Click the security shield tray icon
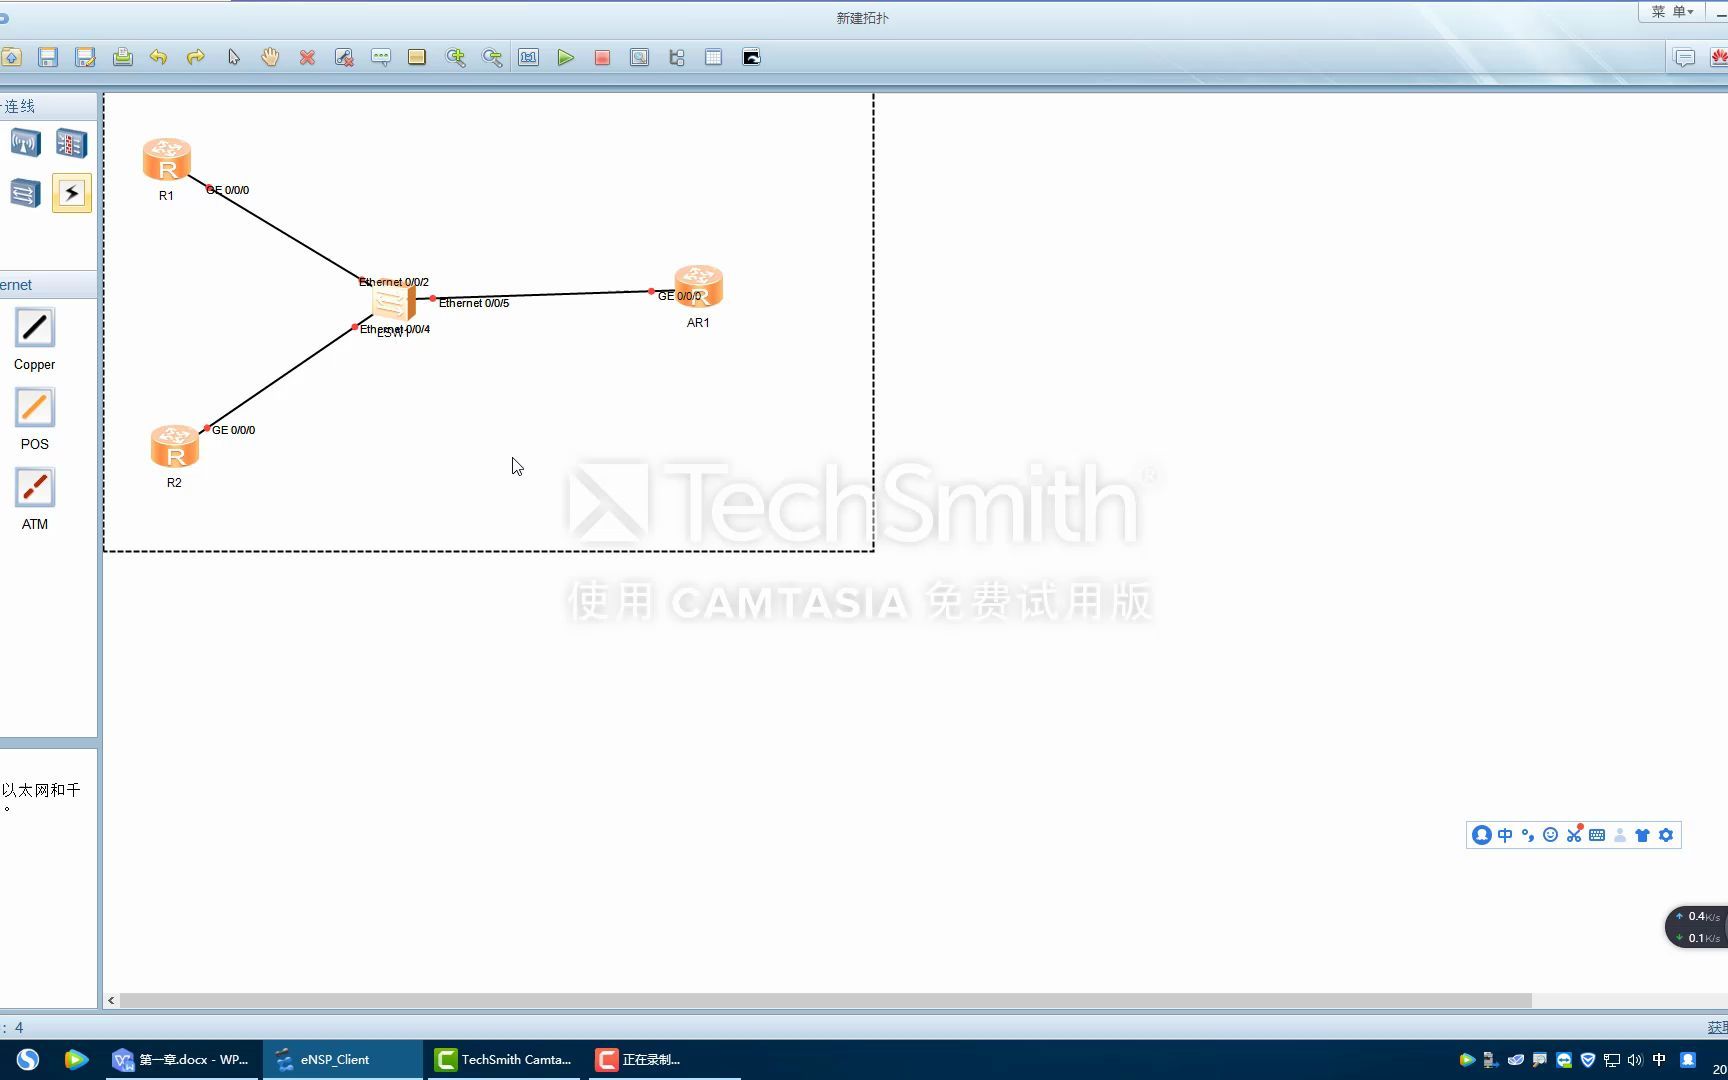The image size is (1728, 1080). [x=1588, y=1060]
